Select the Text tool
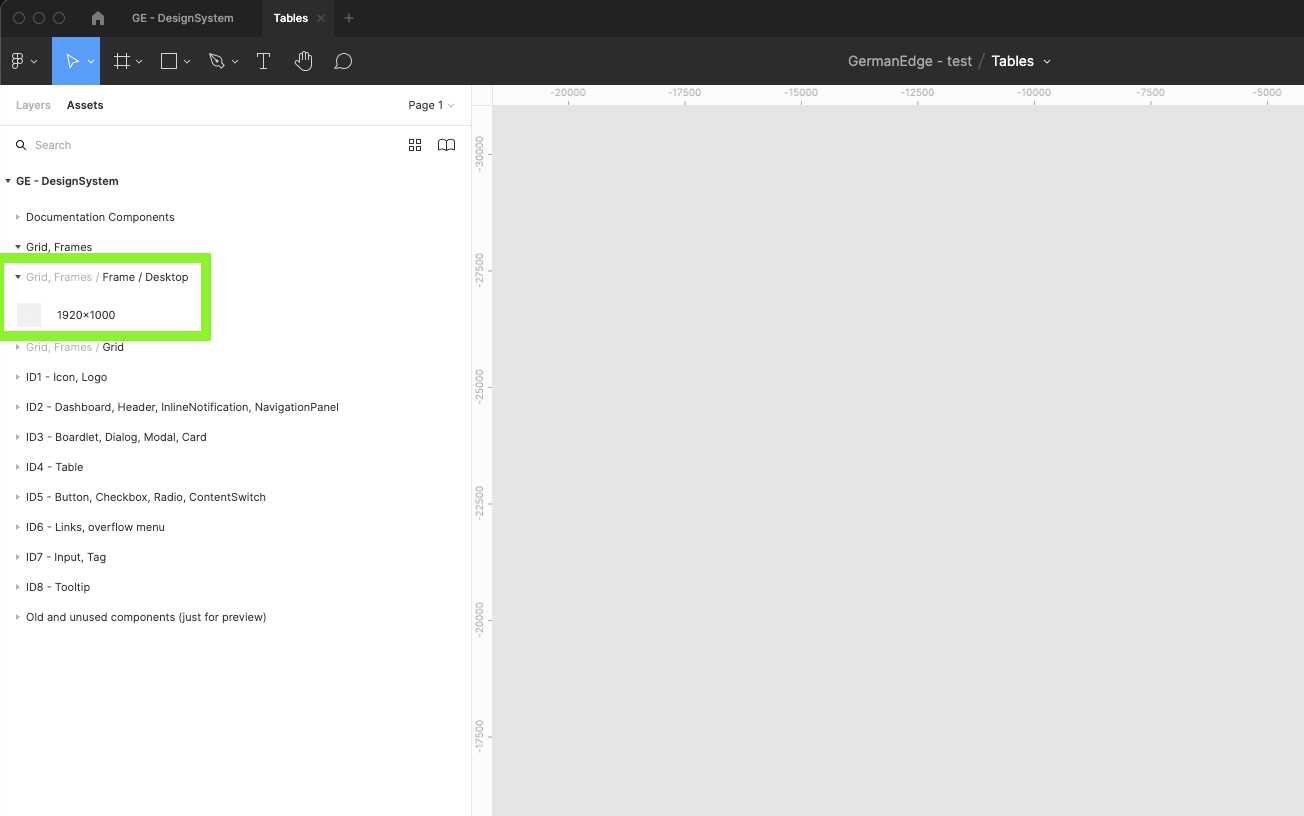1304x816 pixels. (x=263, y=61)
